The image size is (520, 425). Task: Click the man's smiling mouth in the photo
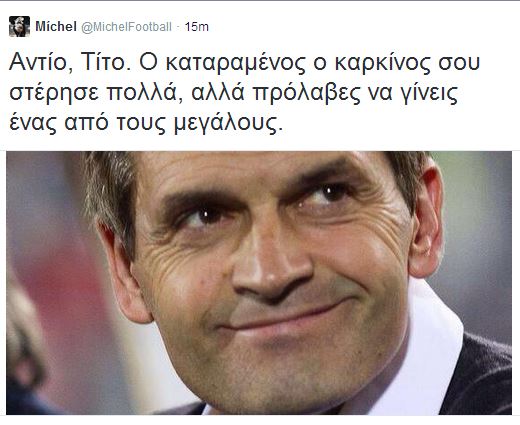tap(283, 317)
